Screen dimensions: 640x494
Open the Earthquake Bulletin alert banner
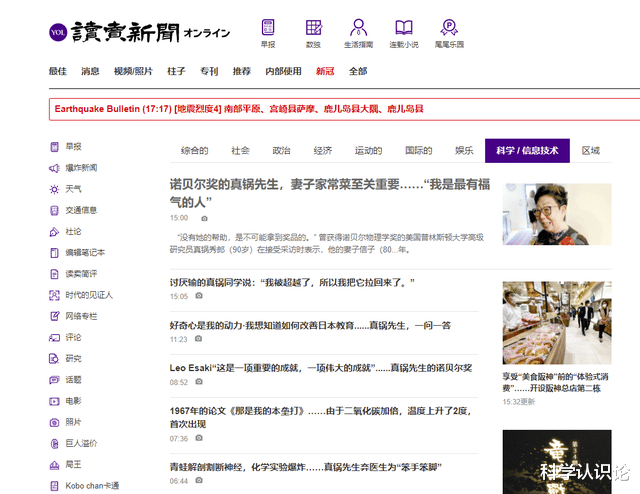(344, 109)
